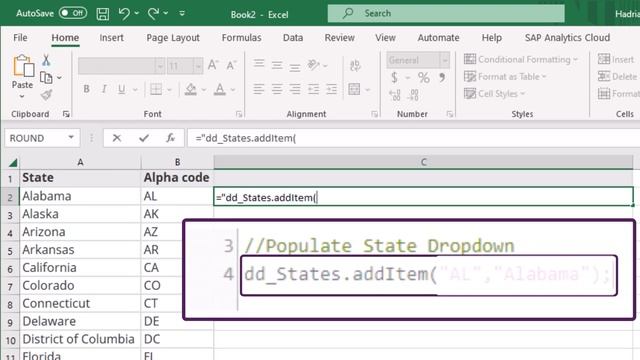Open the Redo history dropdown
Screen dimensions: 640x360
coord(166,13)
